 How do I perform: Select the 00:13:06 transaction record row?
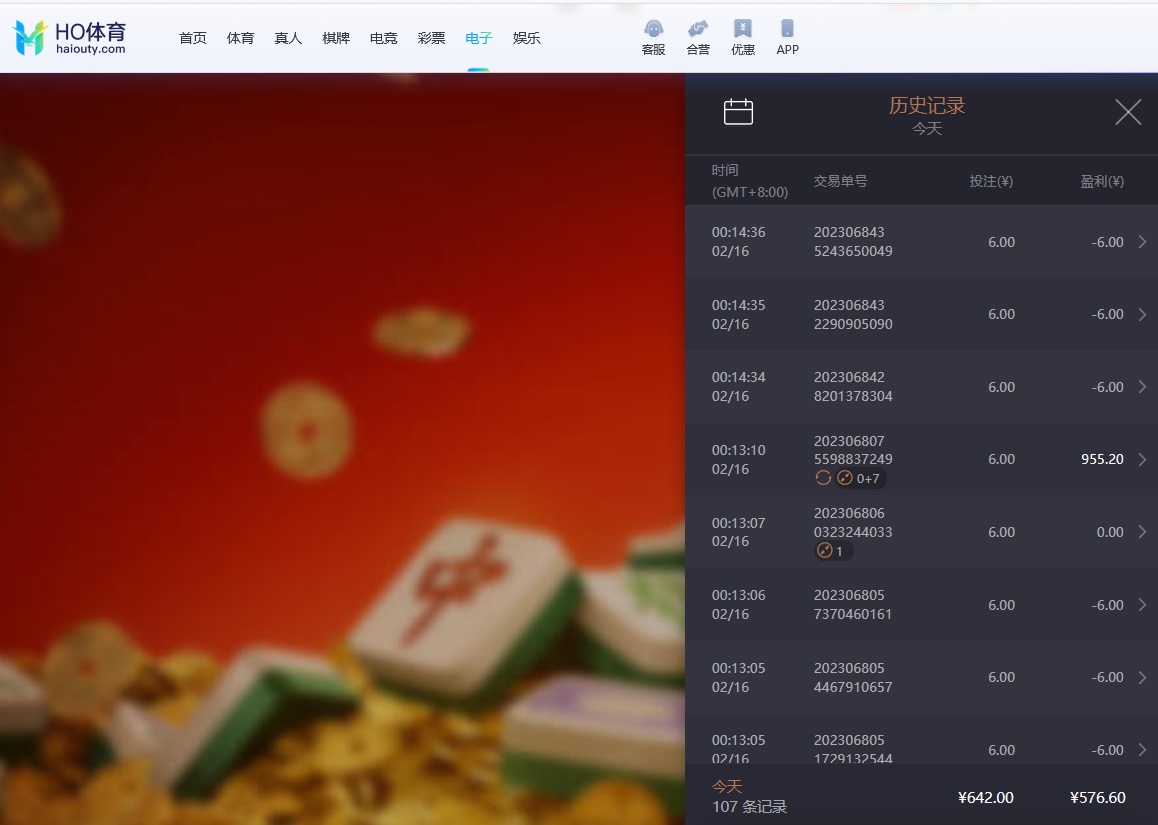[x=920, y=605]
